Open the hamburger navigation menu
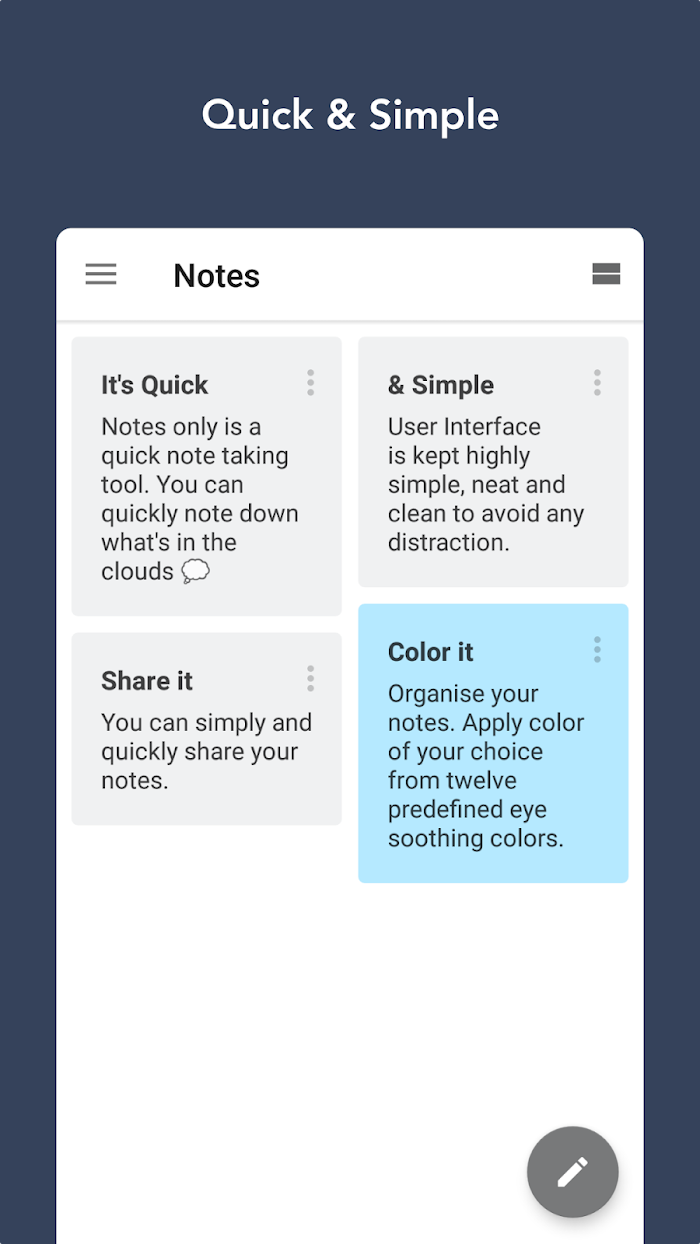The width and height of the screenshot is (700, 1244). pos(101,274)
